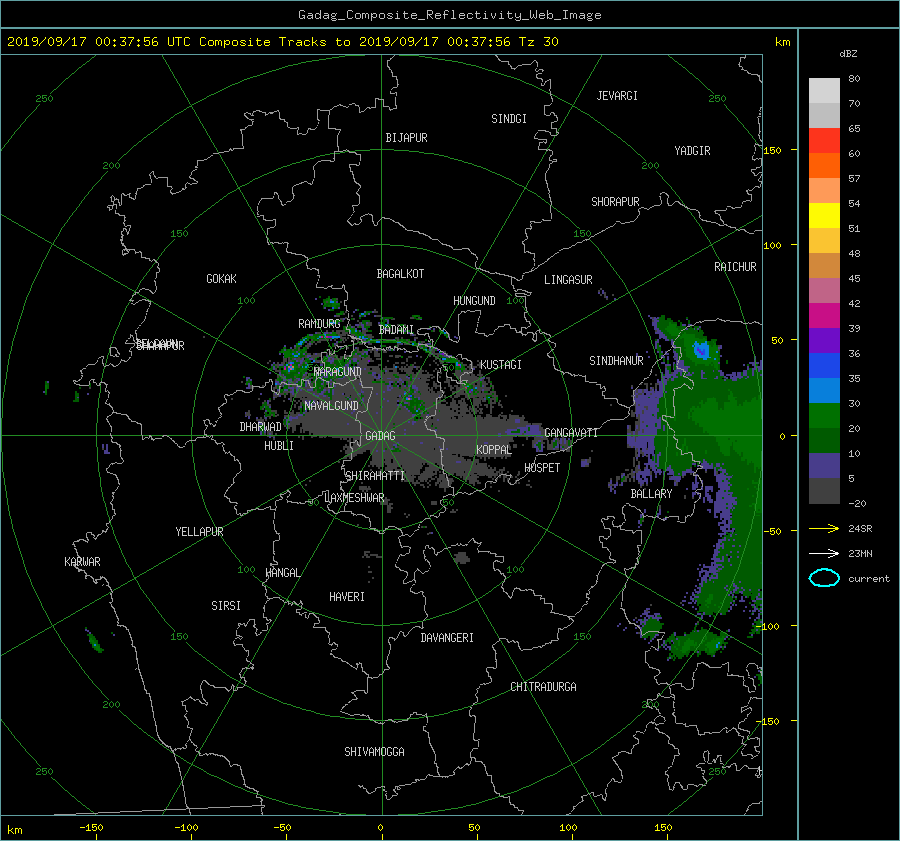Image resolution: width=900 pixels, height=841 pixels.
Task: Click the 100 km x-axis tick label
Action: pos(568,827)
